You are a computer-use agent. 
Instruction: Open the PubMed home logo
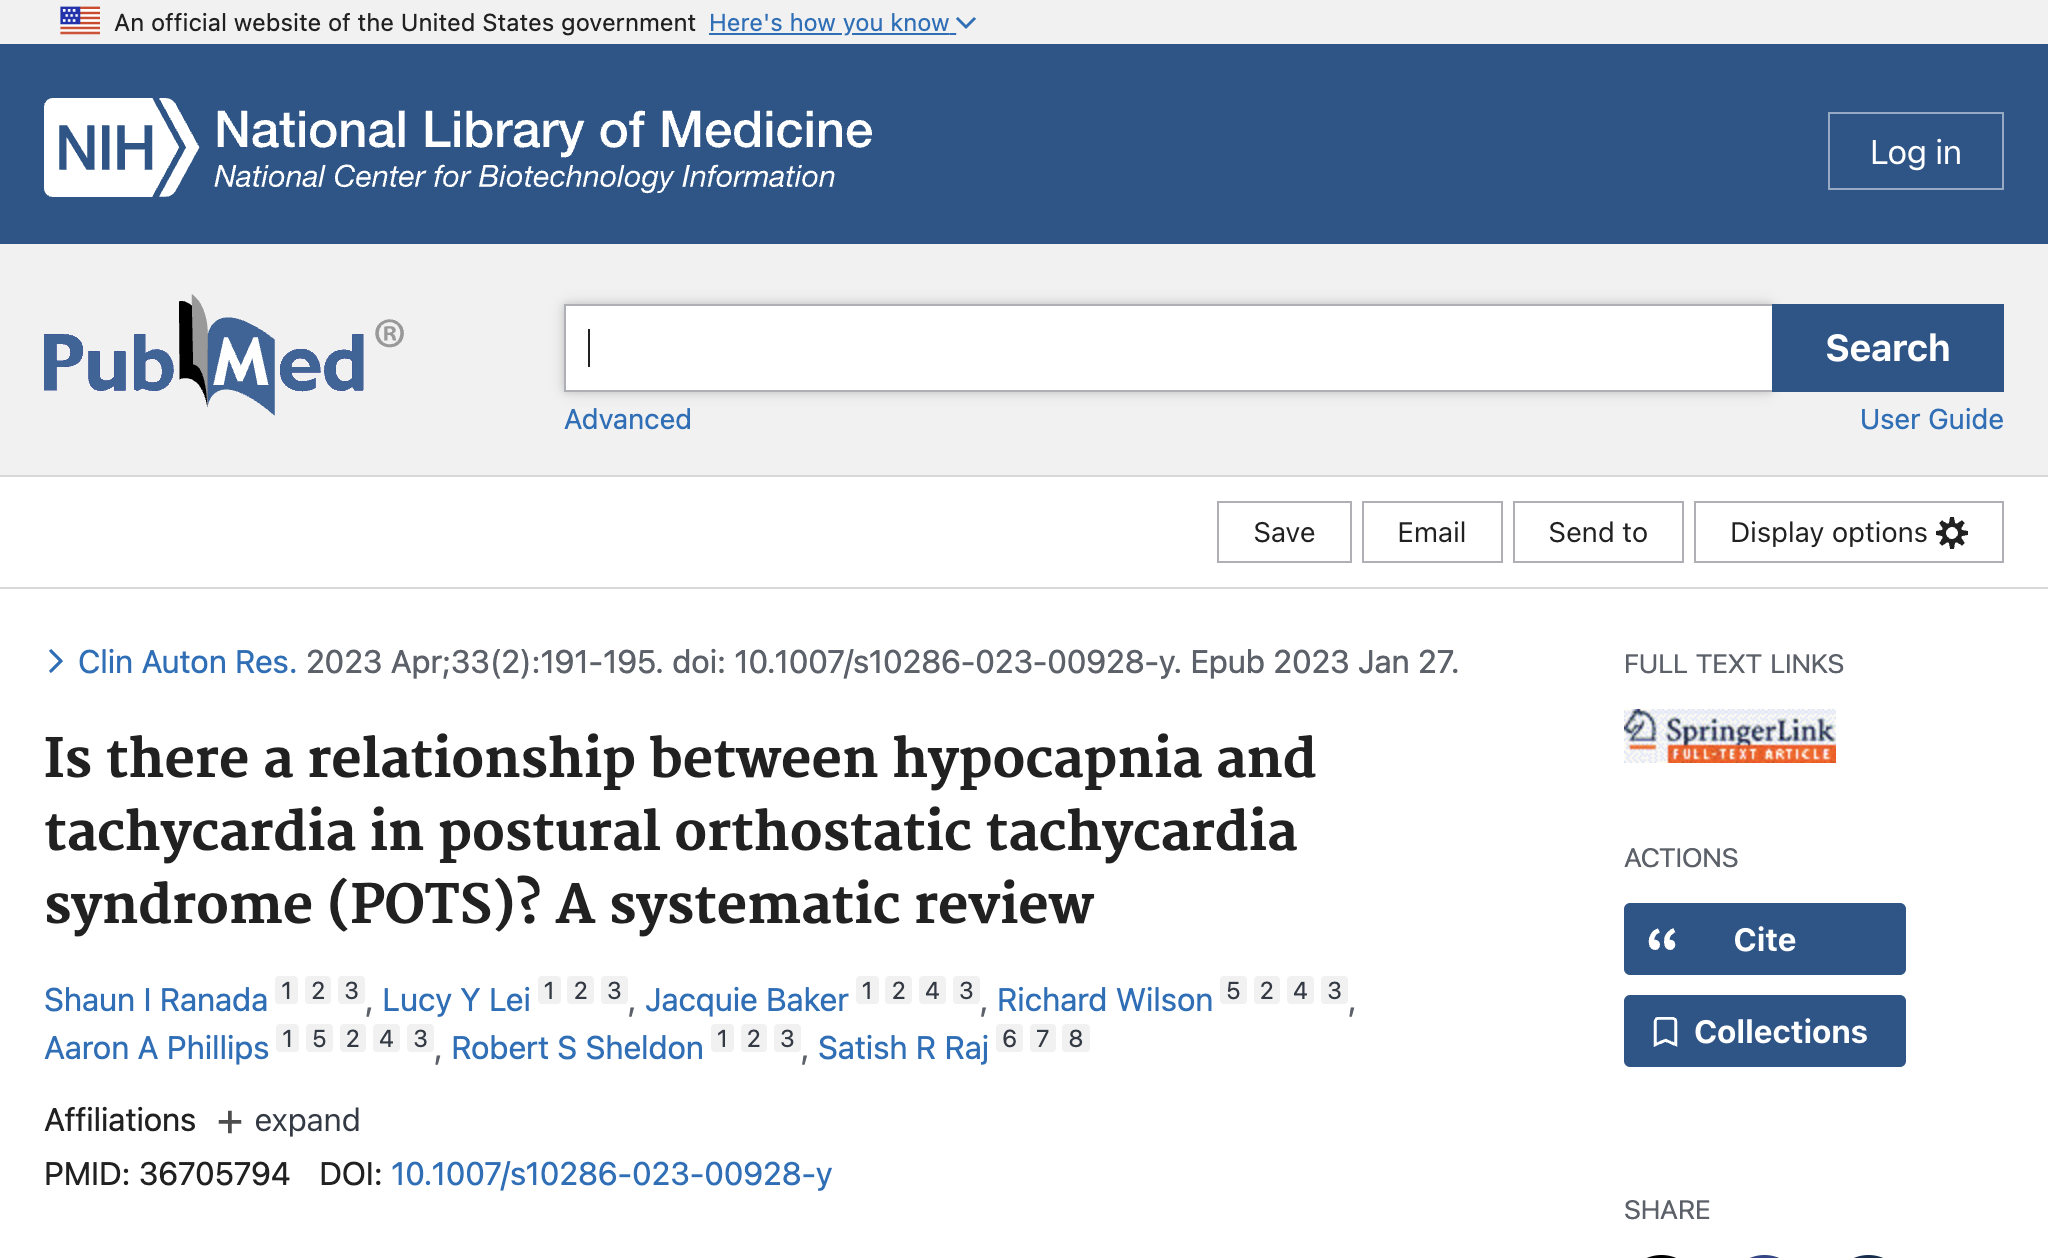[x=223, y=355]
